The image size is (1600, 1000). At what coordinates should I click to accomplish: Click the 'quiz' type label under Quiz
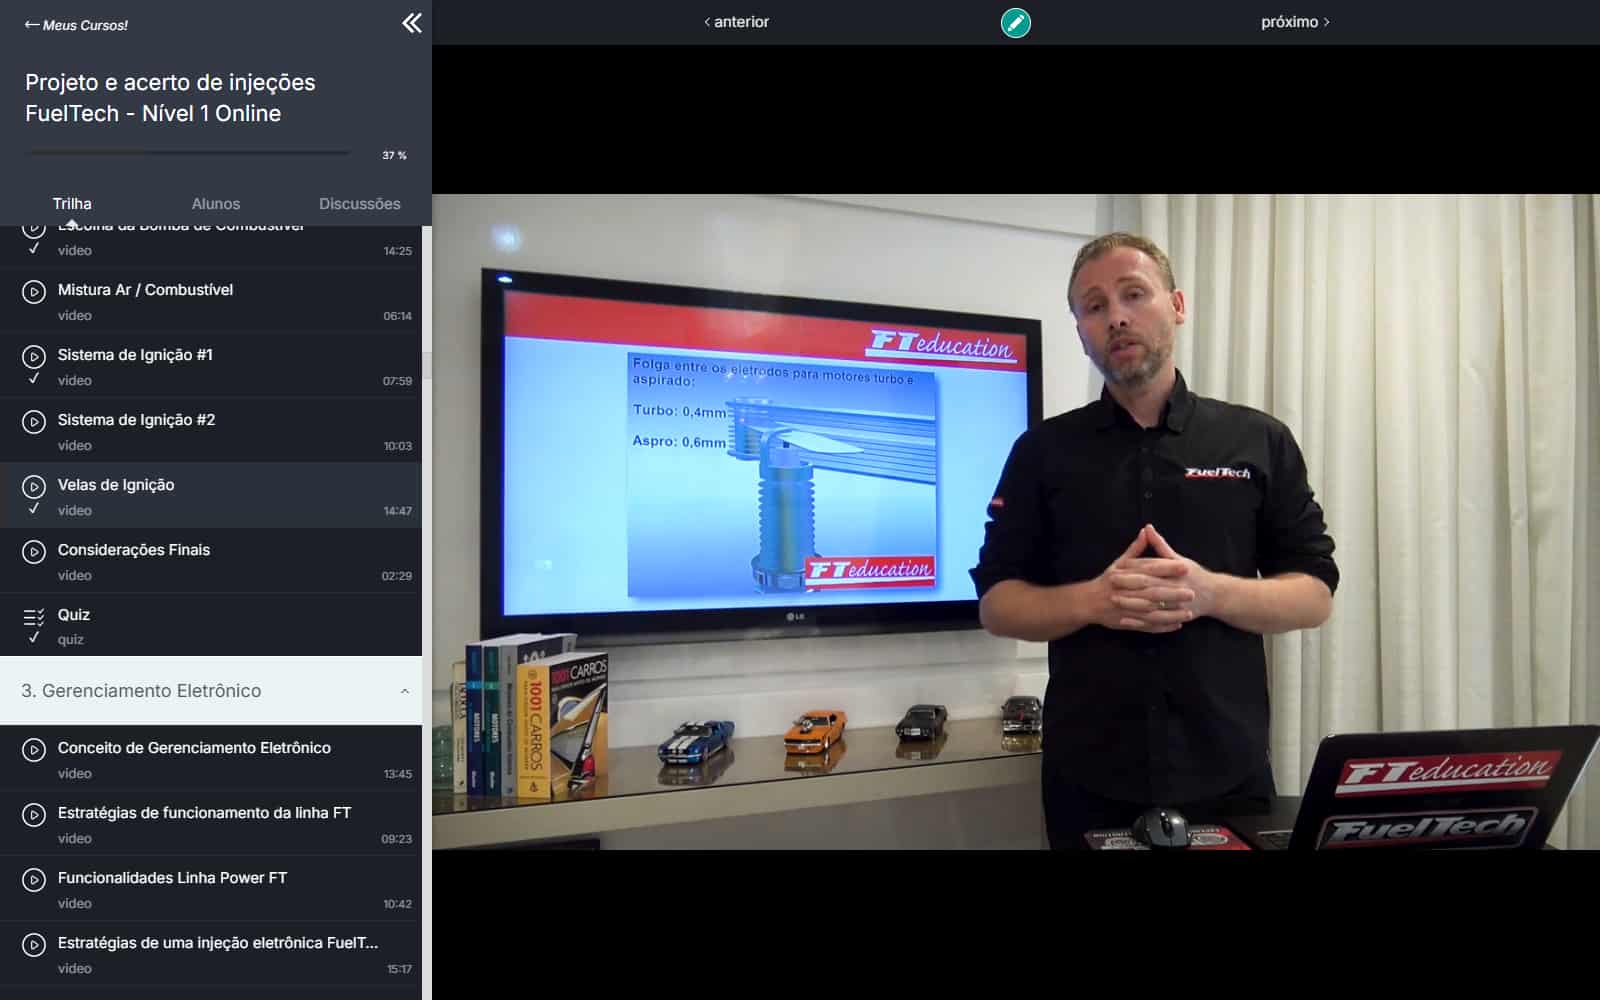coord(71,640)
